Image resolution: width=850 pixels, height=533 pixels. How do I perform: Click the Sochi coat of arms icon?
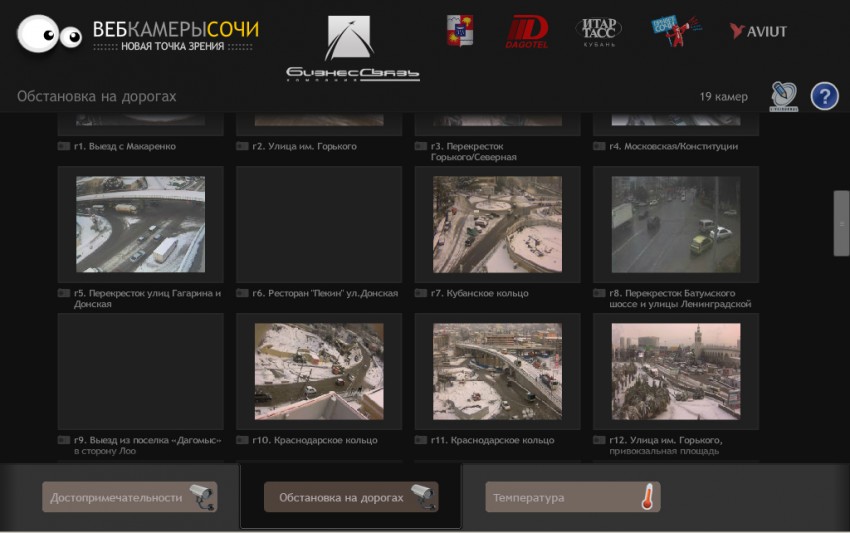(x=460, y=31)
